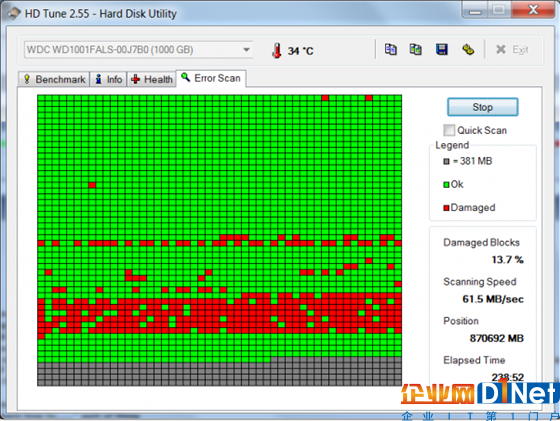The image size is (560, 421).
Task: Click the Exit button with X icon
Action: click(512, 50)
